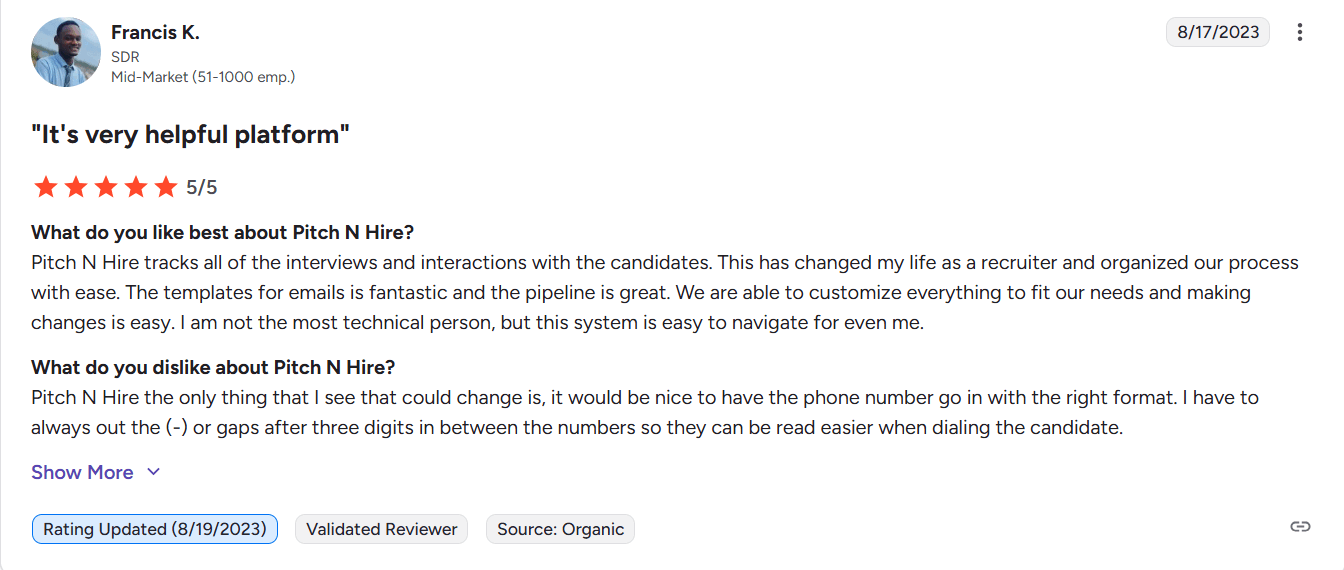Click the Show More link
1344x570 pixels.
pyautogui.click(x=82, y=472)
